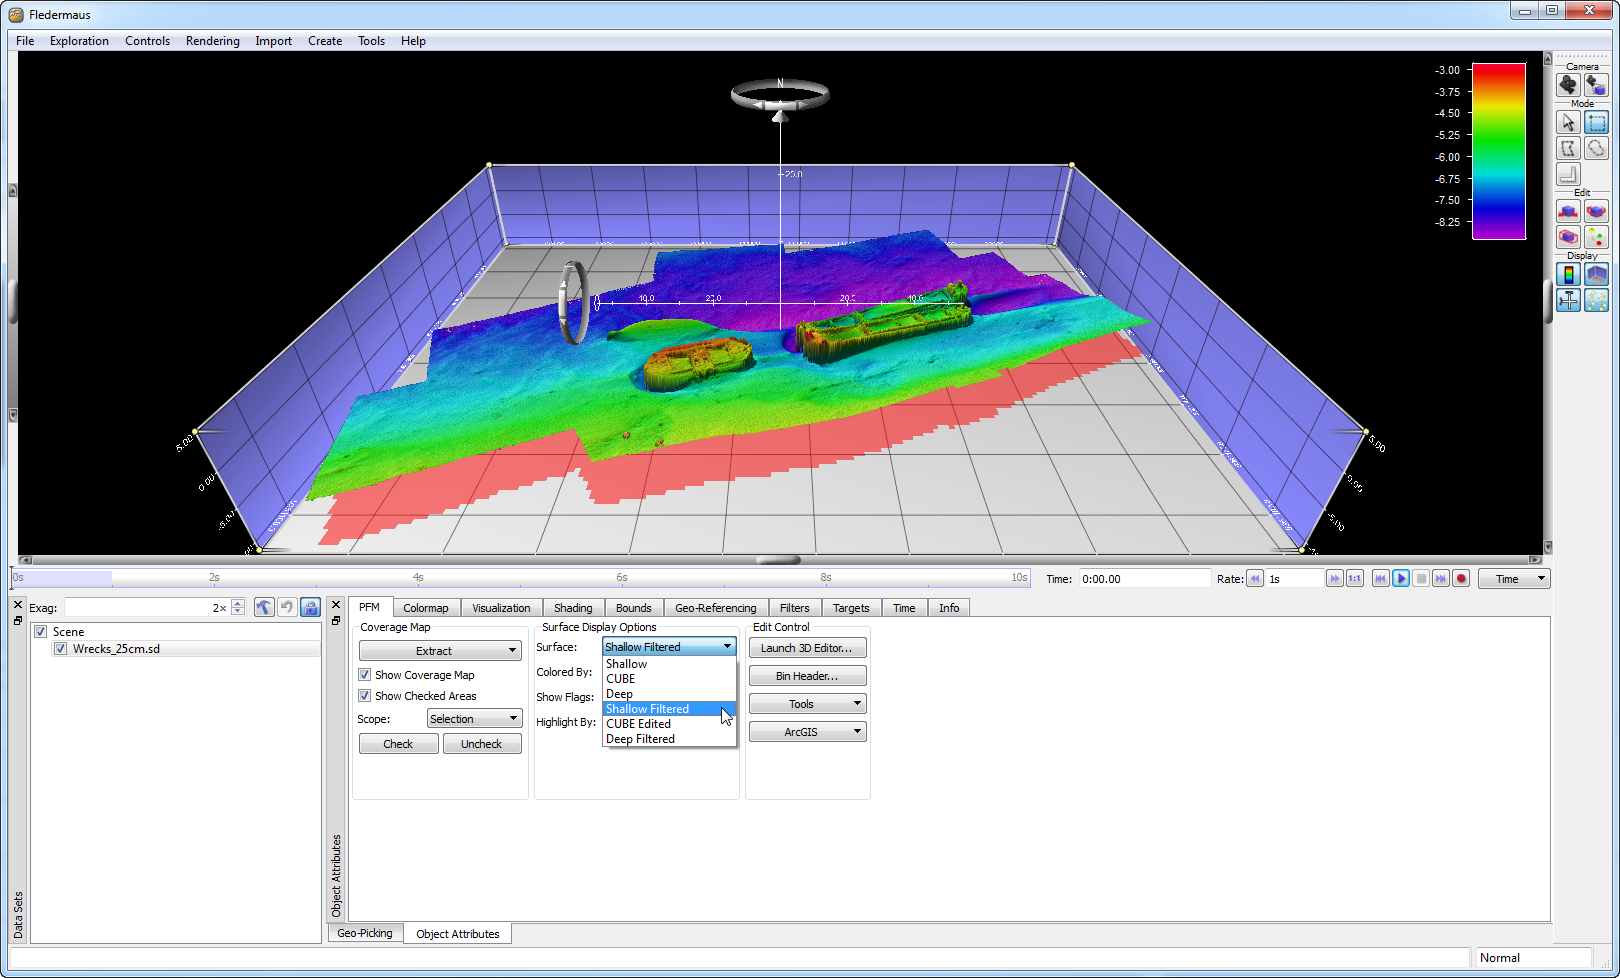Switch to the Colormap tab
This screenshot has width=1620, height=978.
click(425, 608)
